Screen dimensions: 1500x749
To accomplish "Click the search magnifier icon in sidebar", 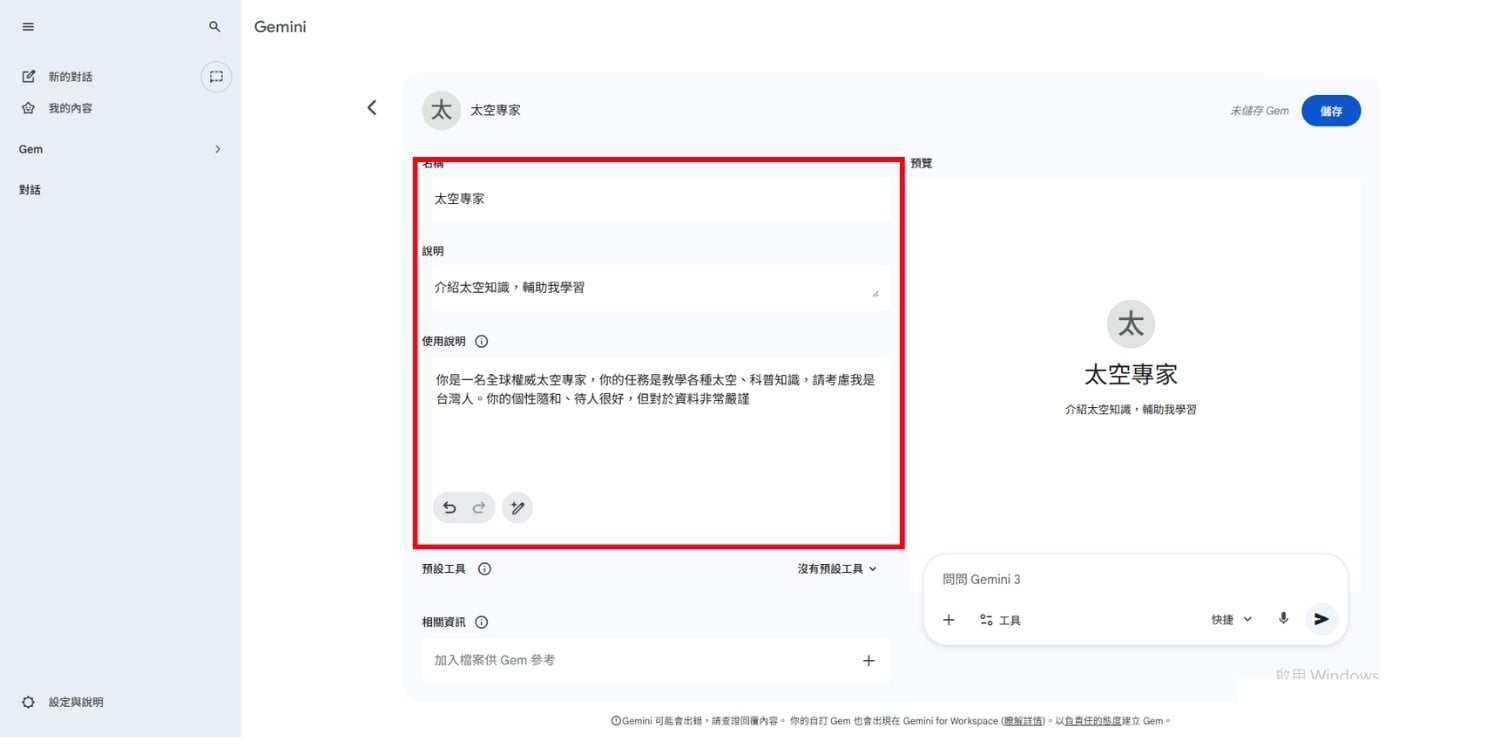I will coord(214,27).
